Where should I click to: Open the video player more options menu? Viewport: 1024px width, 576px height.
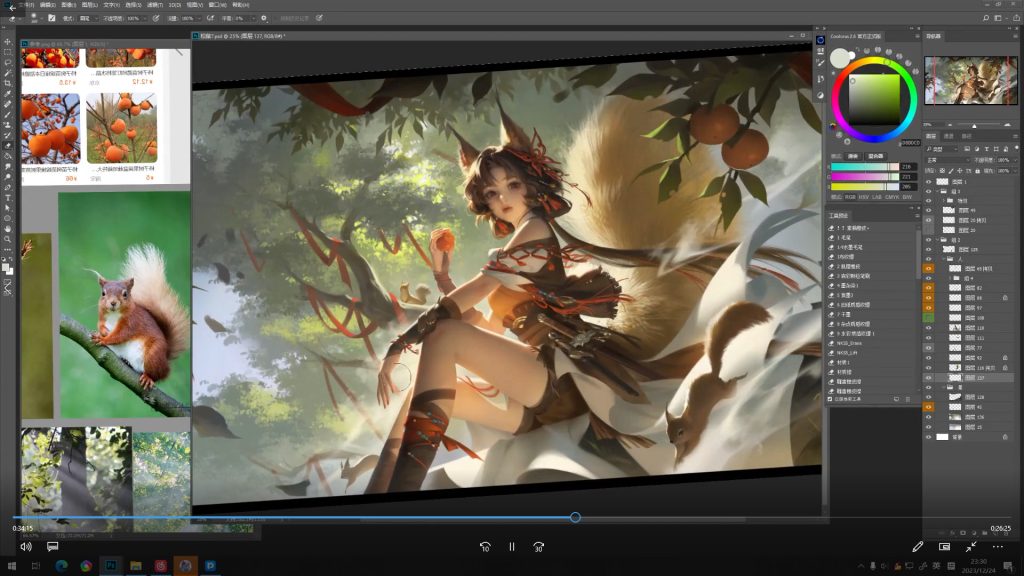997,547
